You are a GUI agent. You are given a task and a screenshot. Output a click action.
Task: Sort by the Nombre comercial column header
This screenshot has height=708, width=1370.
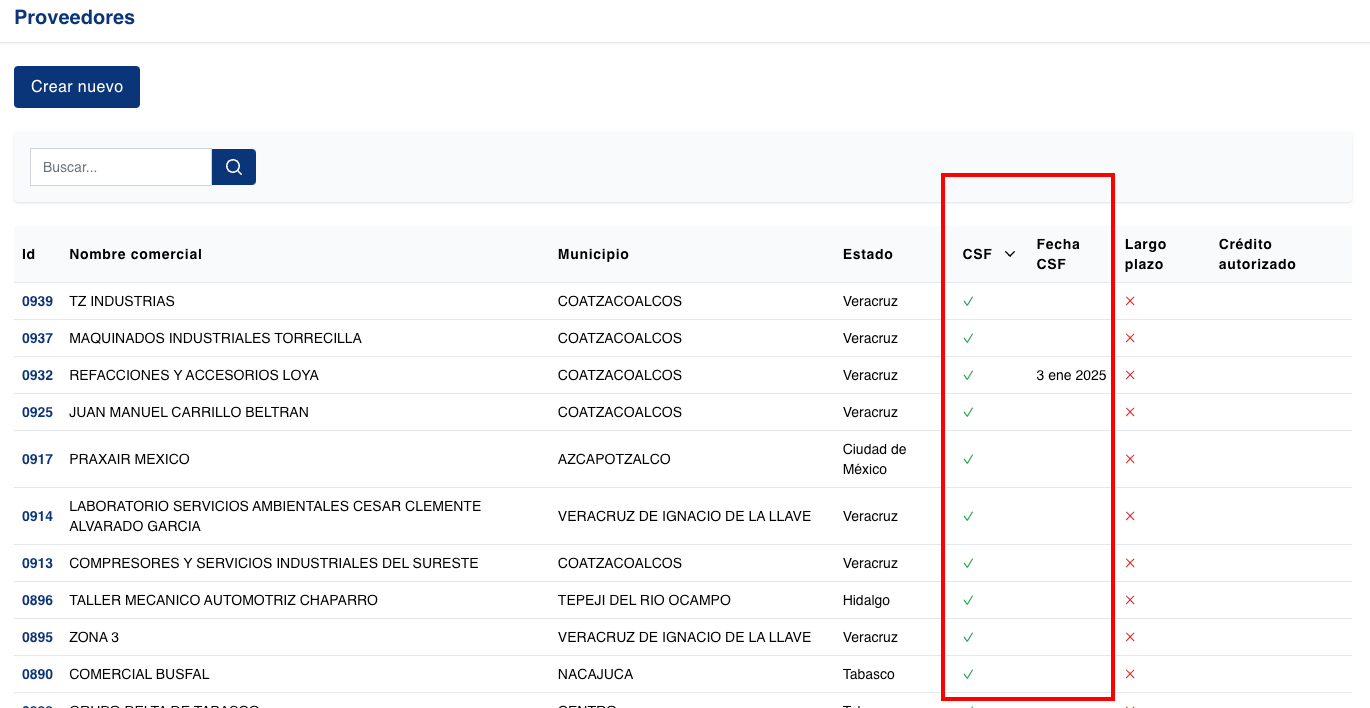point(135,254)
